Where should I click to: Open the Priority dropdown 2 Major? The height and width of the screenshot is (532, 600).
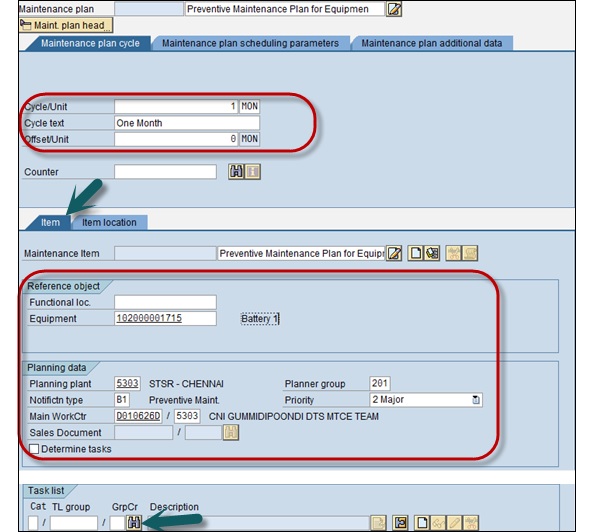click(426, 400)
